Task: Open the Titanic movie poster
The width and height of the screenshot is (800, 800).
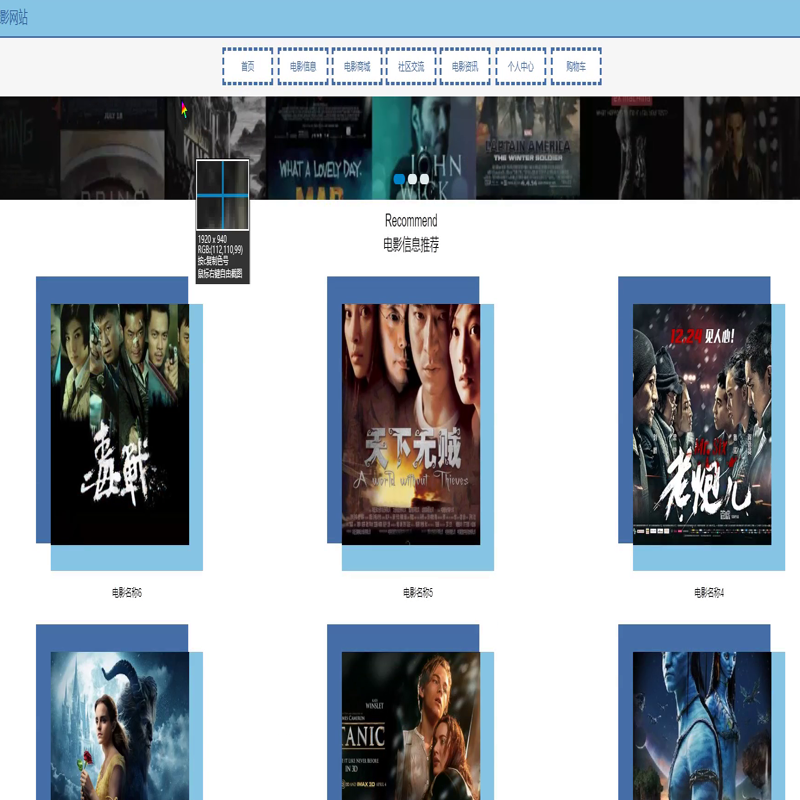Action: (x=411, y=726)
